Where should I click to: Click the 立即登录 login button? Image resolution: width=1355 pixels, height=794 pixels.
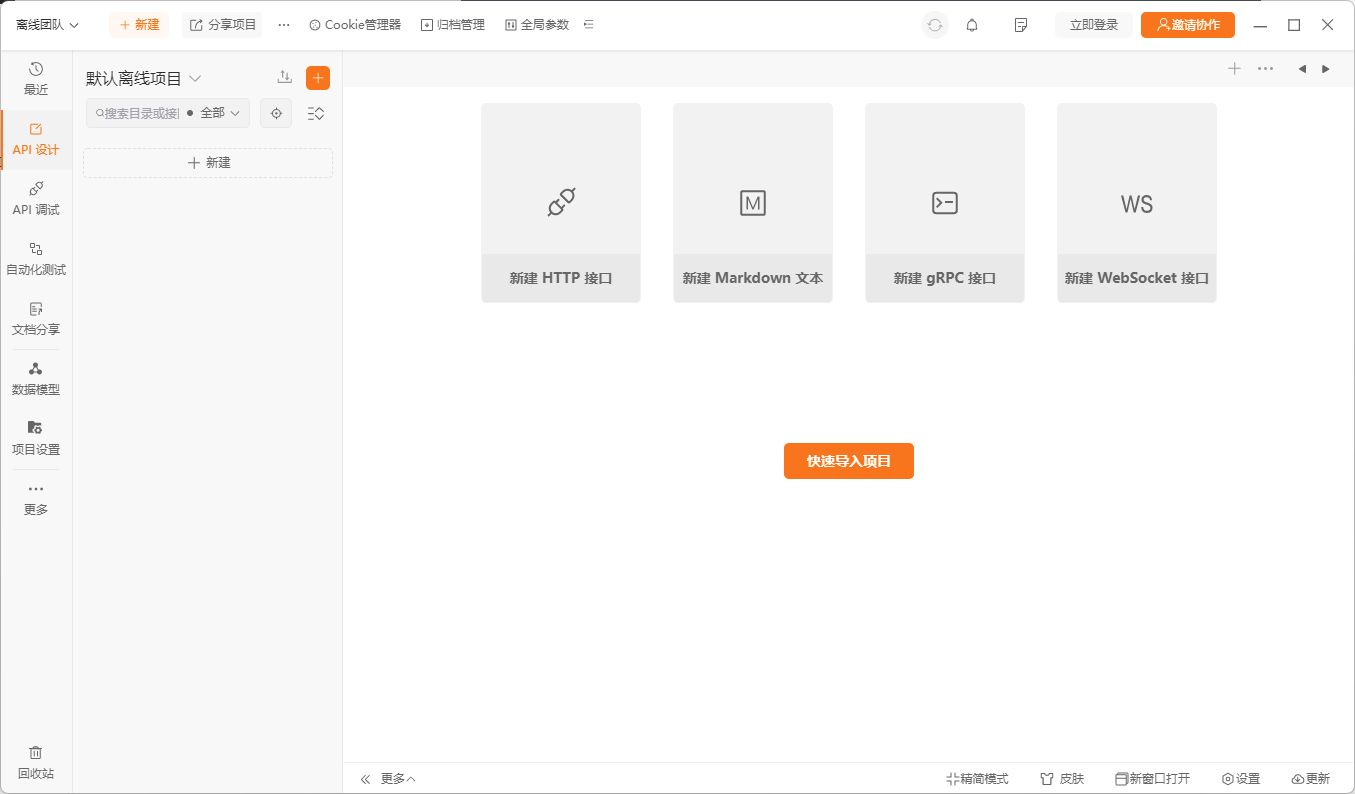(x=1093, y=25)
